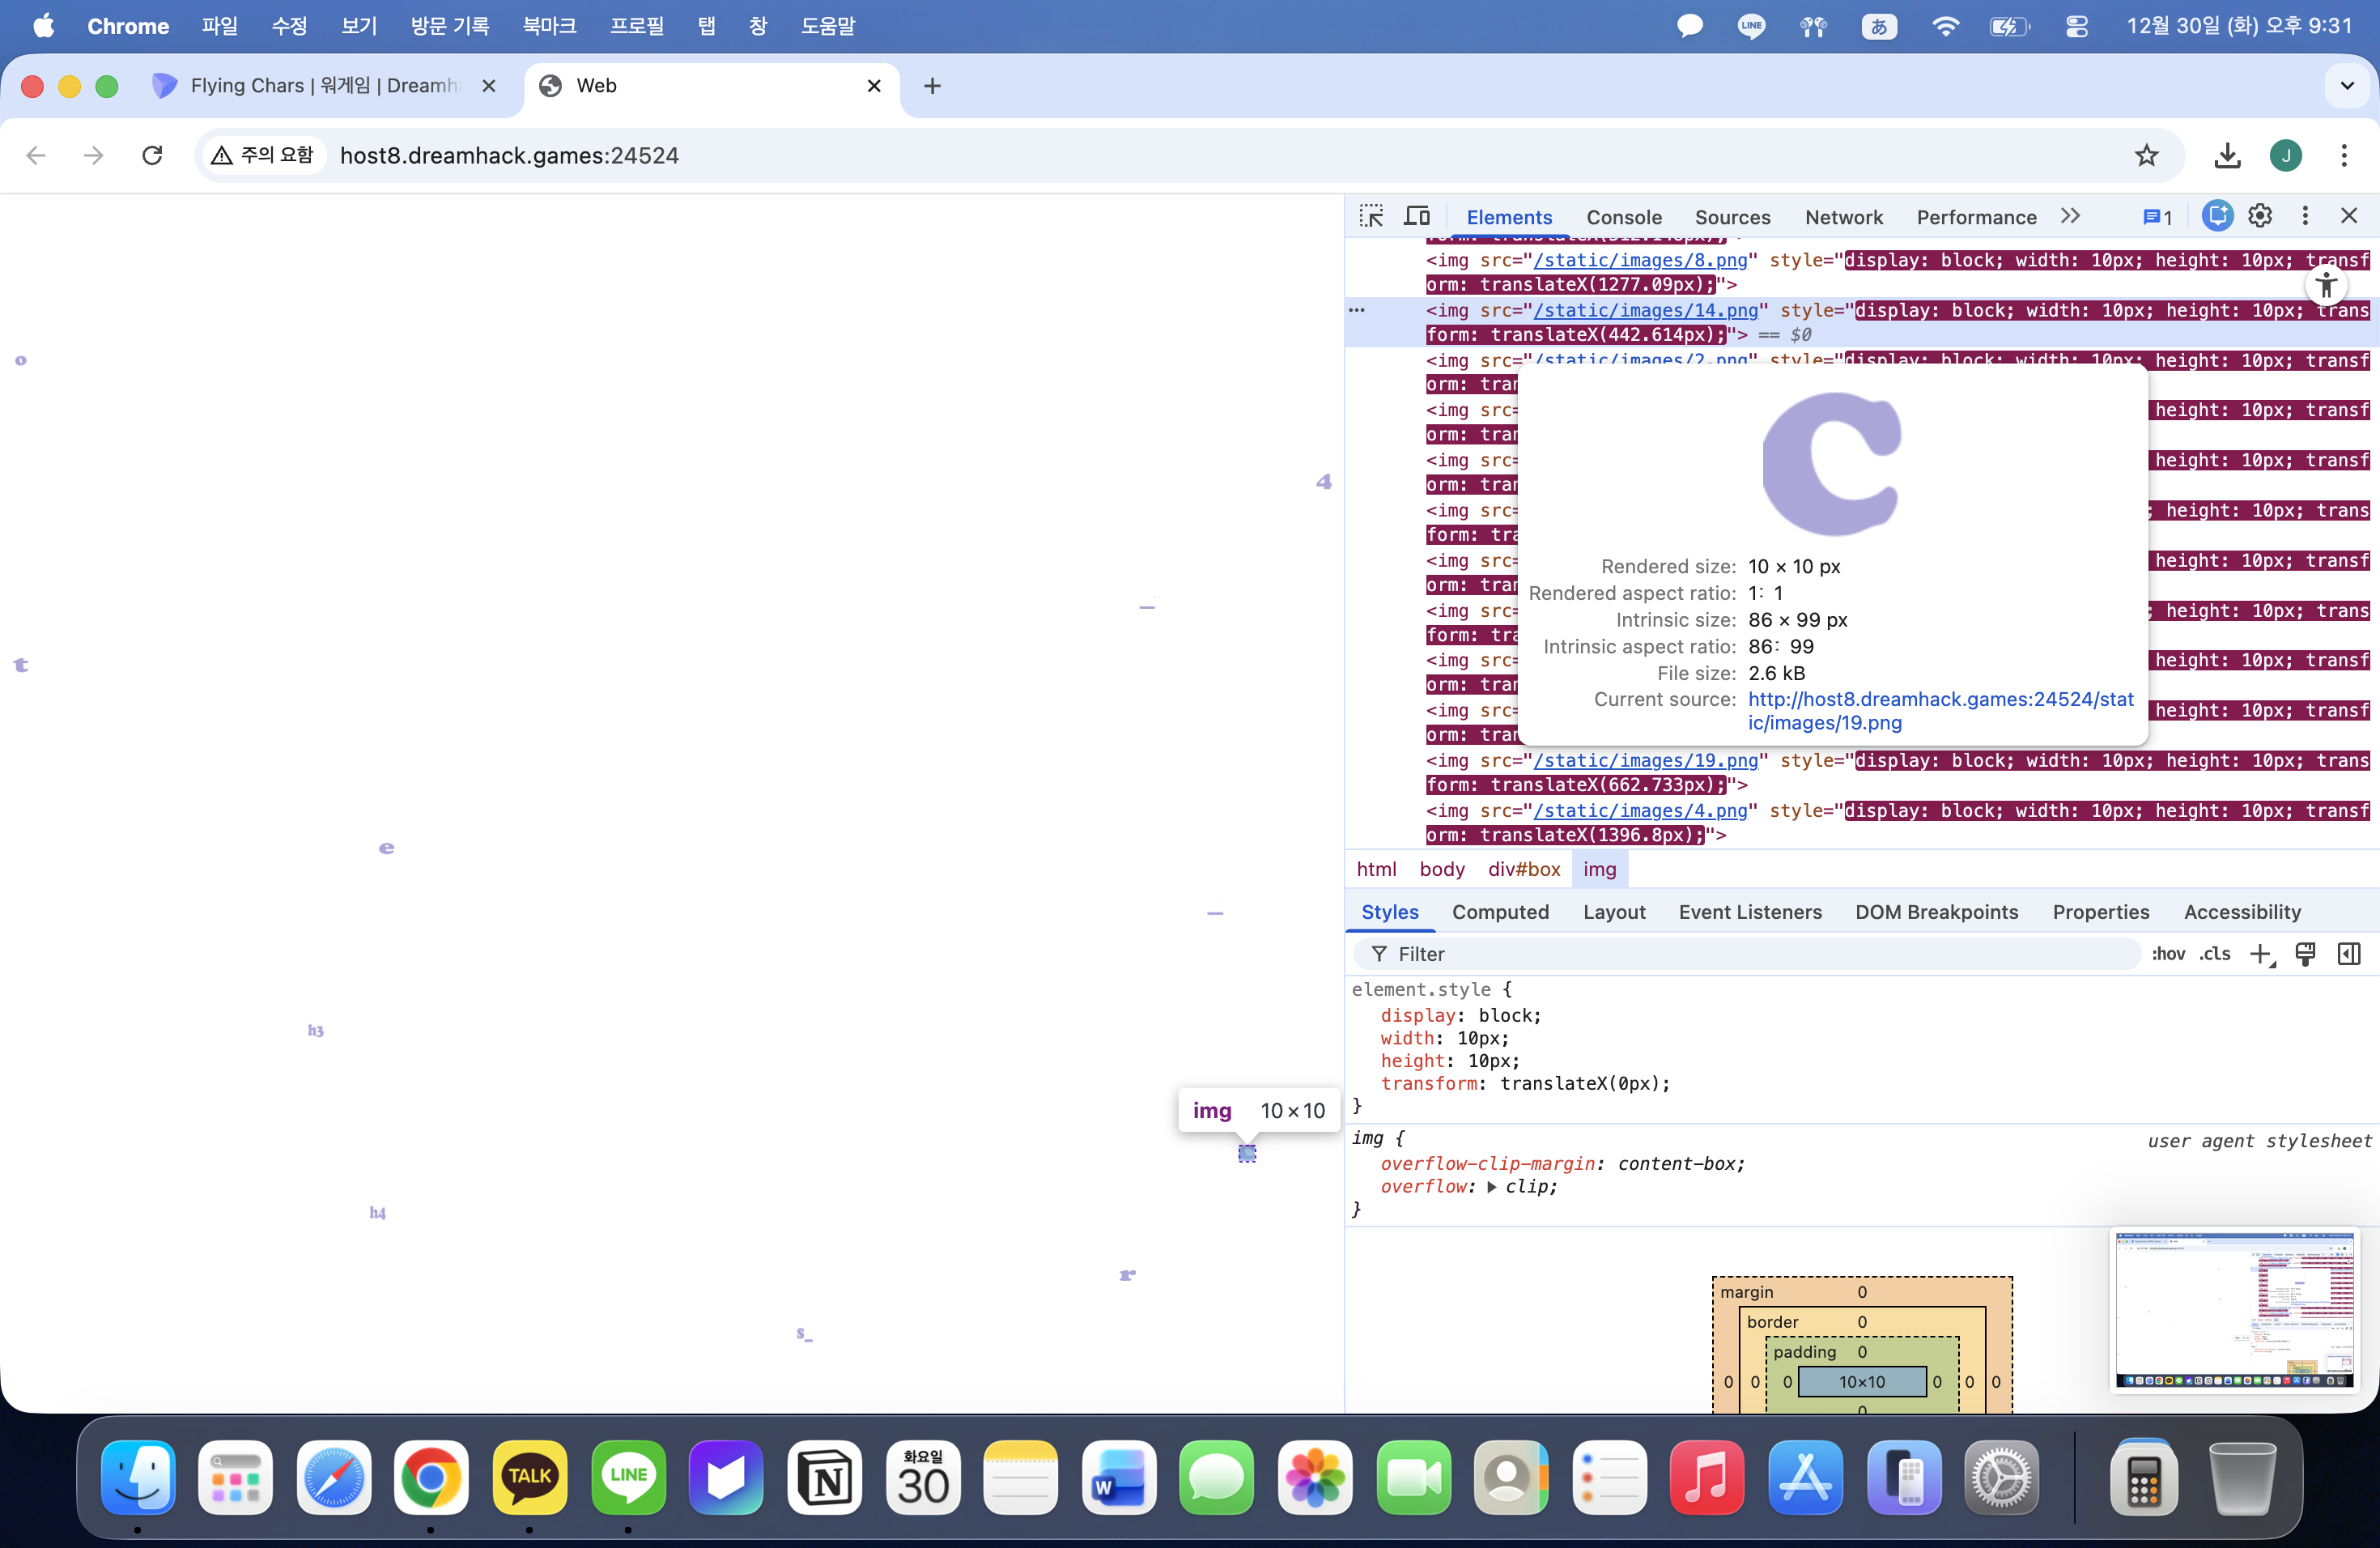The image size is (2380, 1548).
Task: Click the AI assistance icon in DevTools
Action: (x=2216, y=216)
